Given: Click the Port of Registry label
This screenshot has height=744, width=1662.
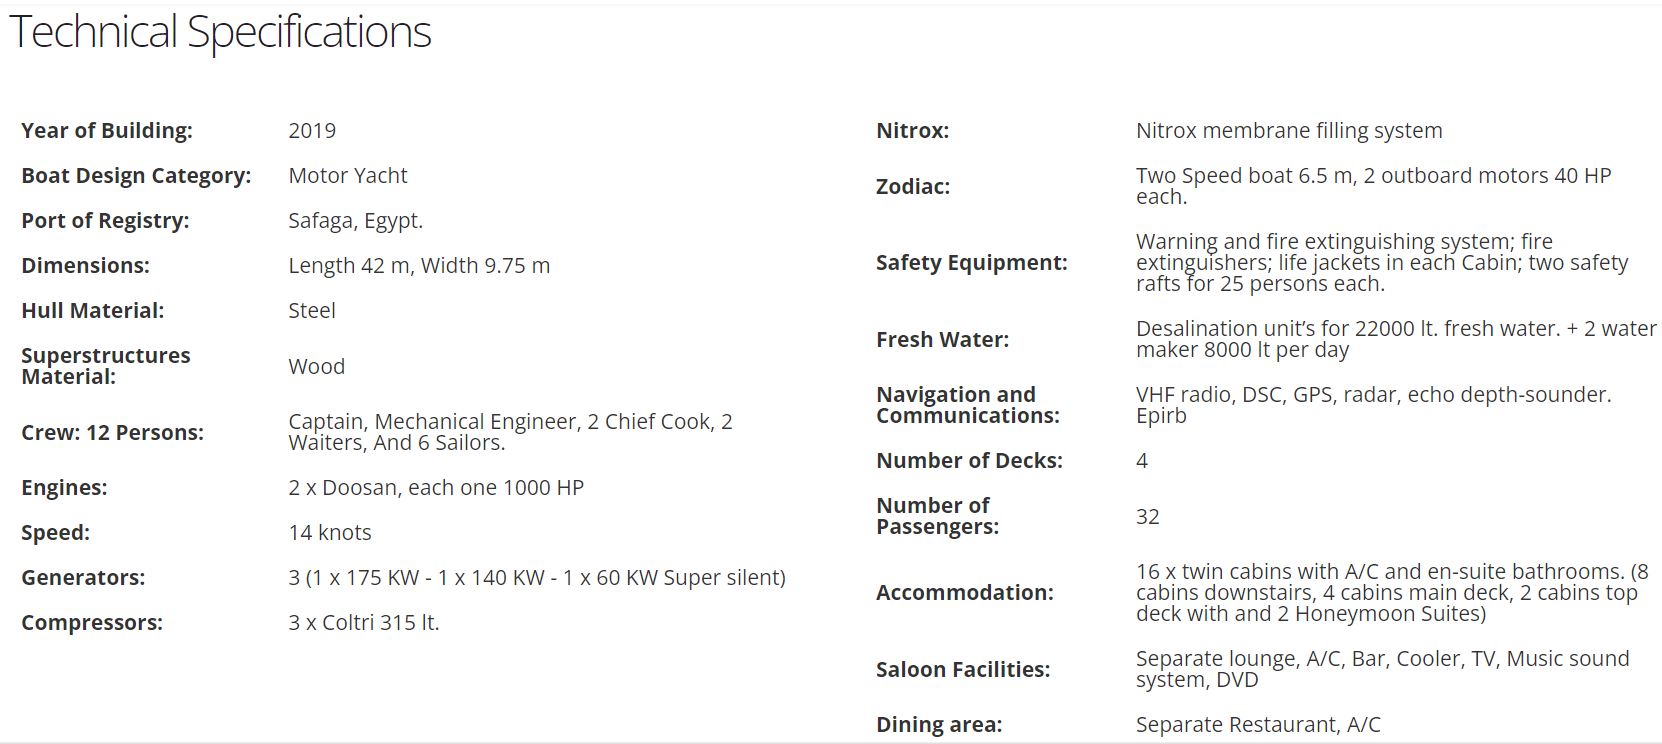Looking at the screenshot, I should point(105,221).
